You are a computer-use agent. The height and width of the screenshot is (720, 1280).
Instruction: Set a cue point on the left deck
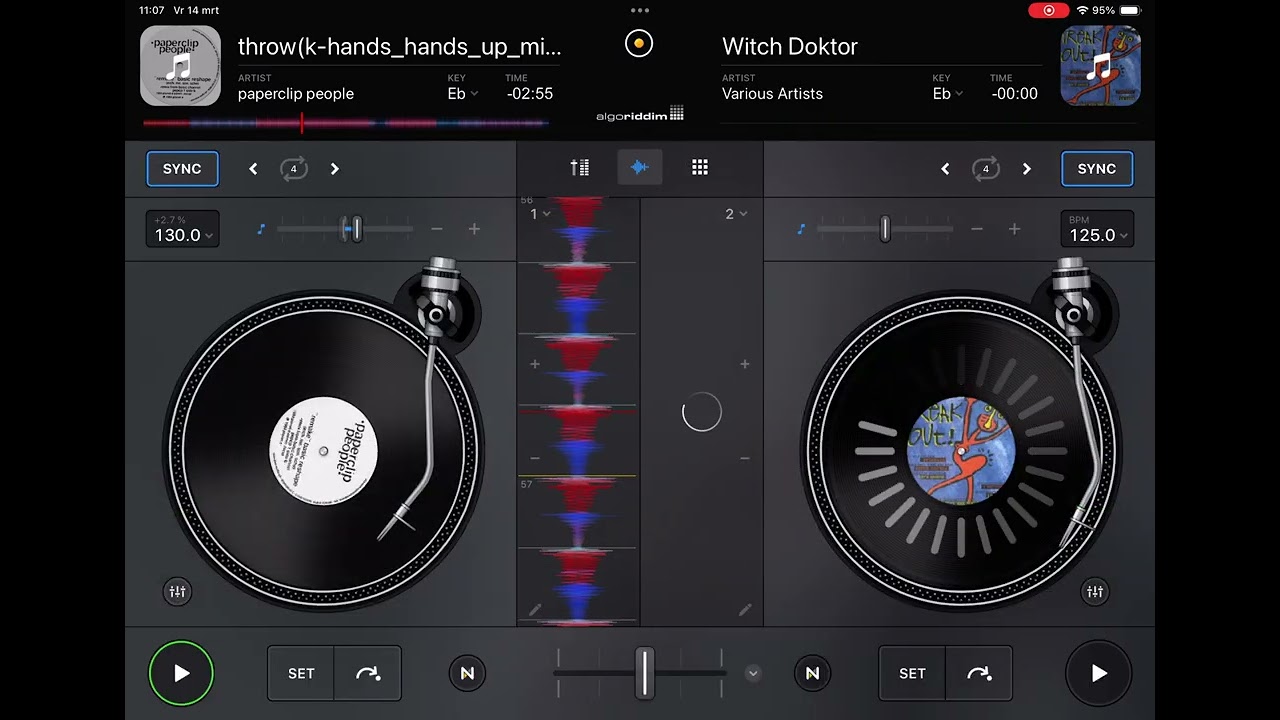[x=301, y=674]
